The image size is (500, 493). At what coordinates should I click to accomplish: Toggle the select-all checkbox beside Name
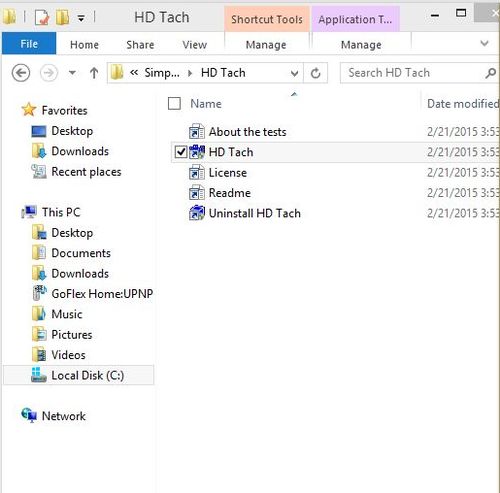[174, 104]
